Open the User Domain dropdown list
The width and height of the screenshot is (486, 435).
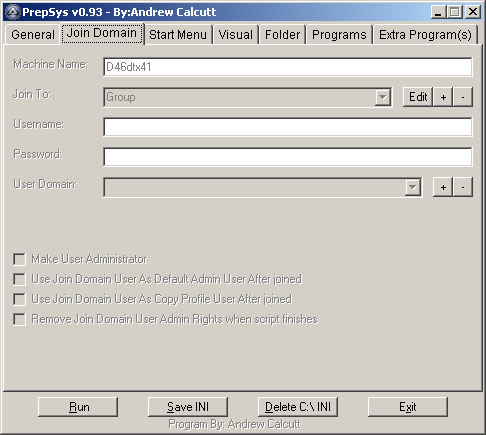[x=413, y=187]
